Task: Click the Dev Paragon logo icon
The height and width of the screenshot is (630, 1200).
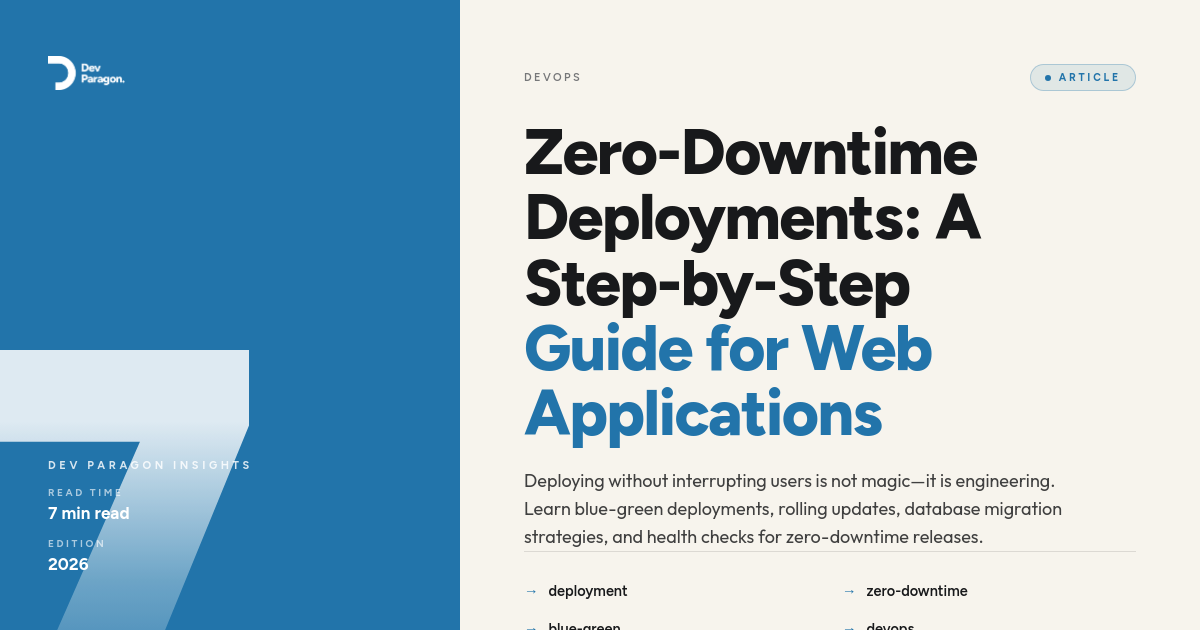Action: coord(61,73)
